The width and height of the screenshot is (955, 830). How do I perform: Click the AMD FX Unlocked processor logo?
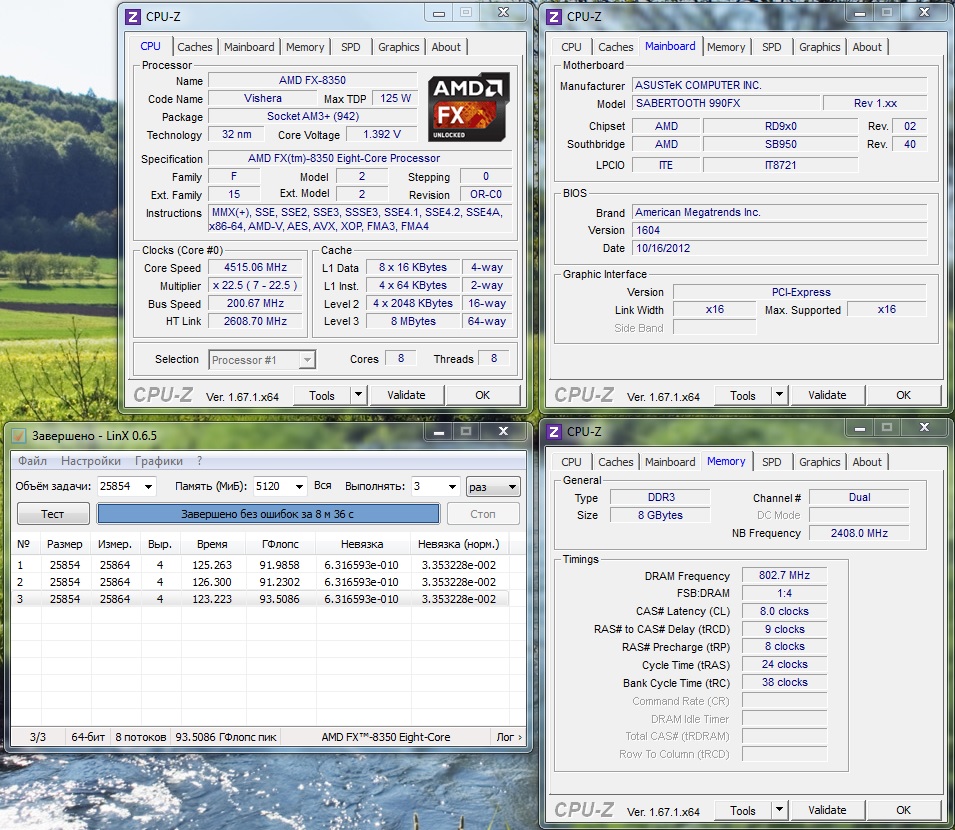(468, 107)
